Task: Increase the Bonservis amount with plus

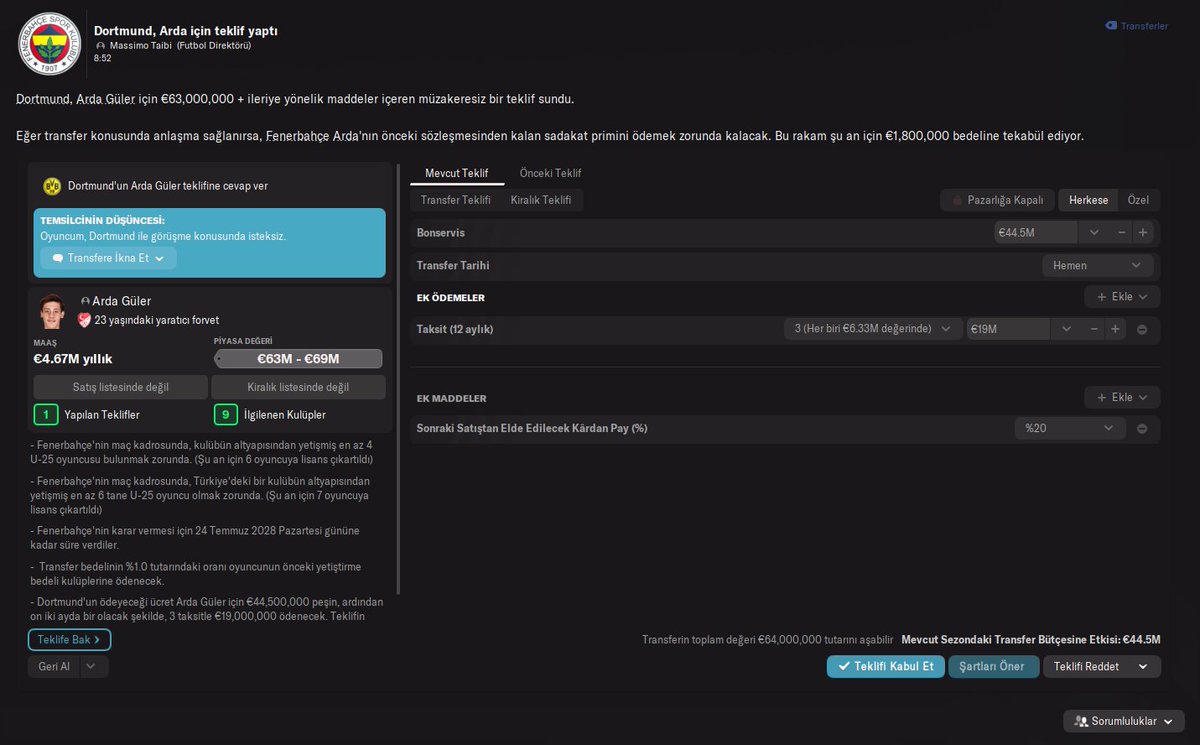Action: click(1143, 232)
